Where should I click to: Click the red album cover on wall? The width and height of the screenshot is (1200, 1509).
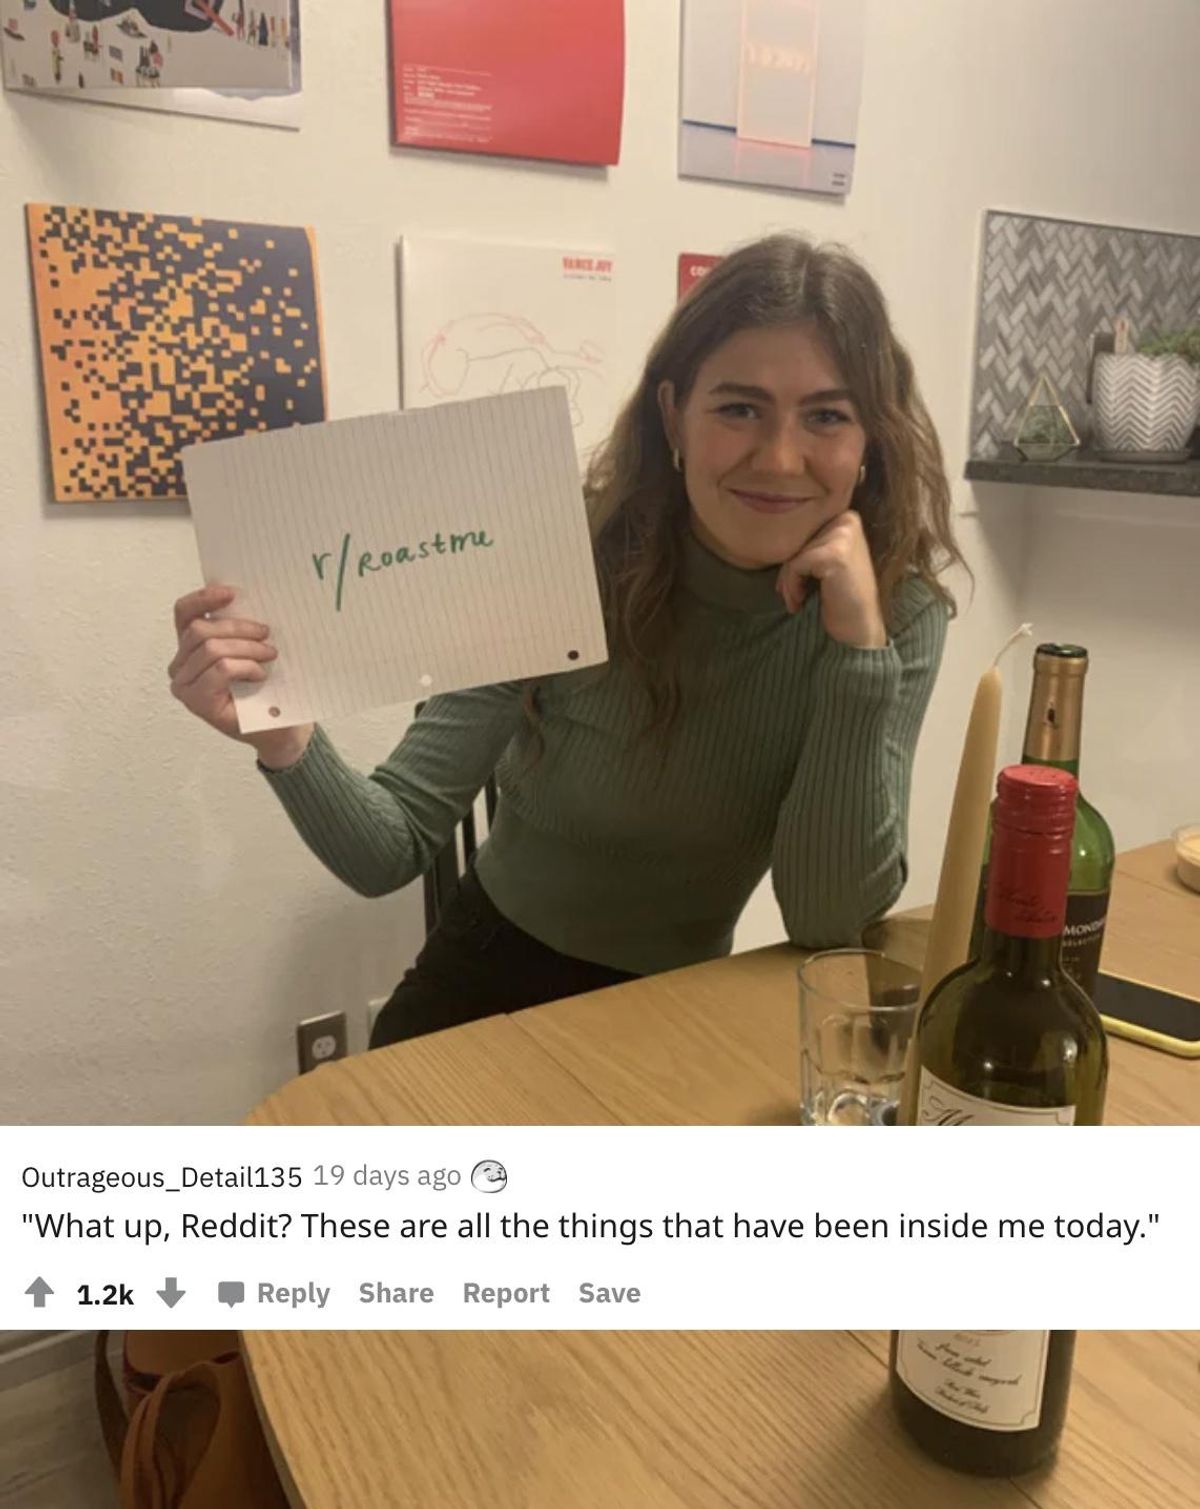point(506,79)
